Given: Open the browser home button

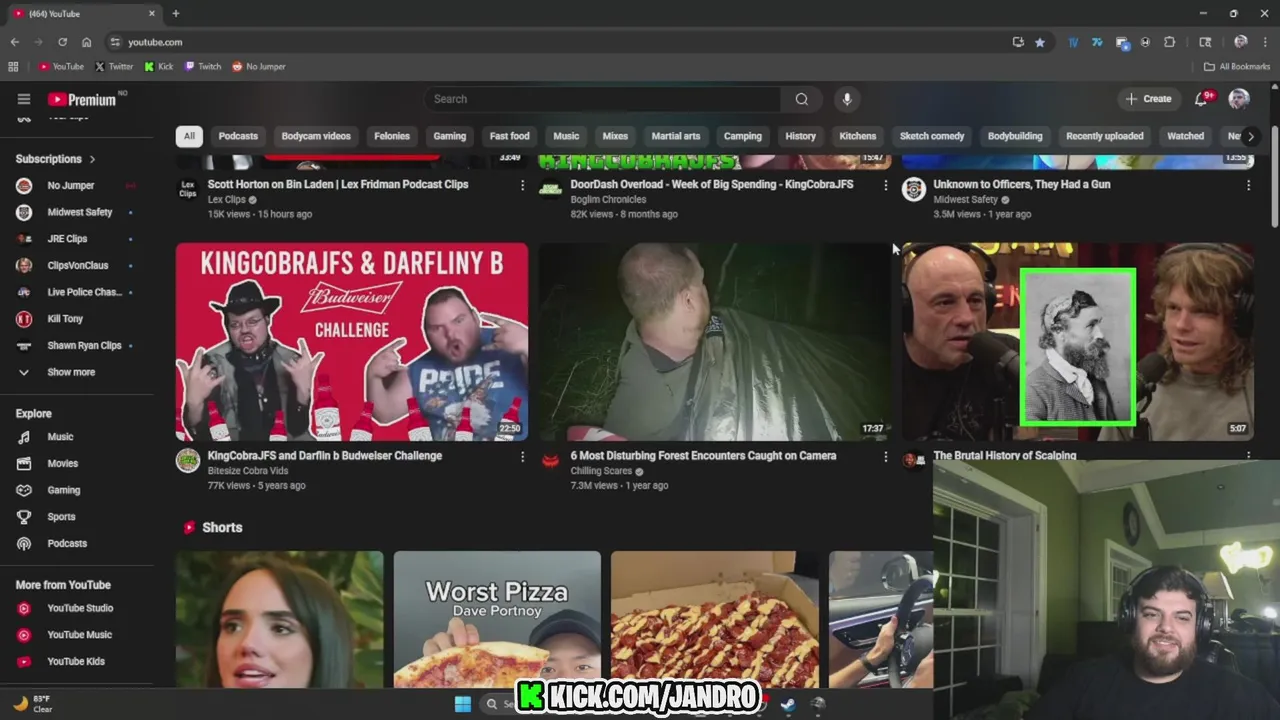Looking at the screenshot, I should (x=87, y=42).
